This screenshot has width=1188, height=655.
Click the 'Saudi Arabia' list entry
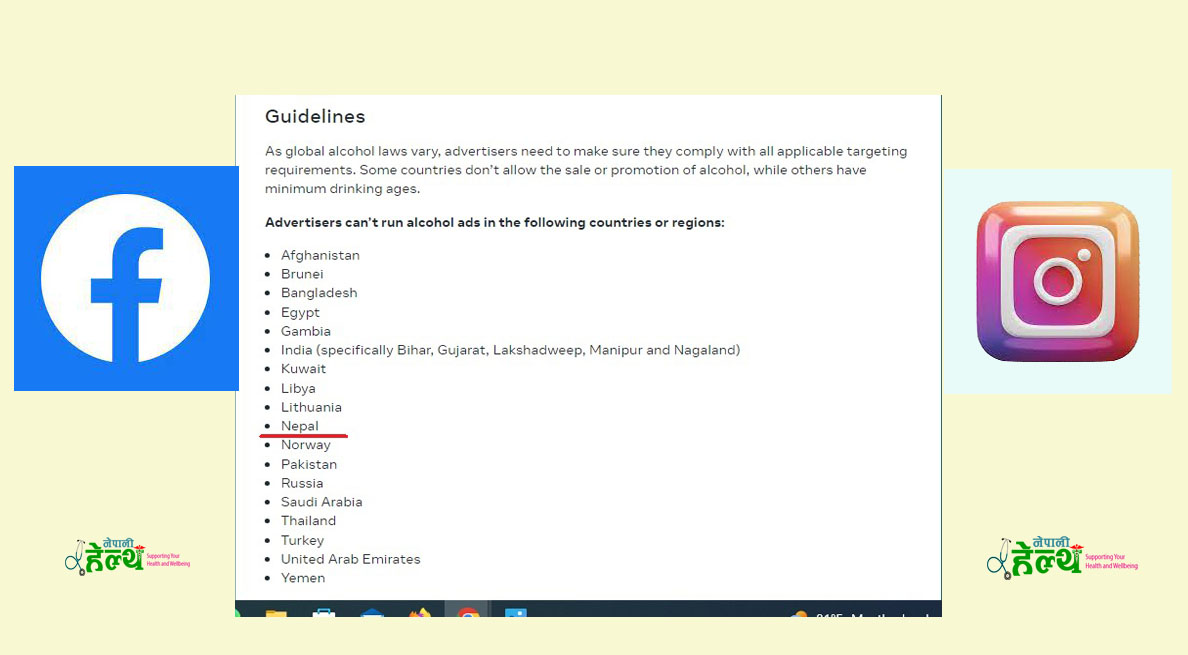tap(322, 502)
